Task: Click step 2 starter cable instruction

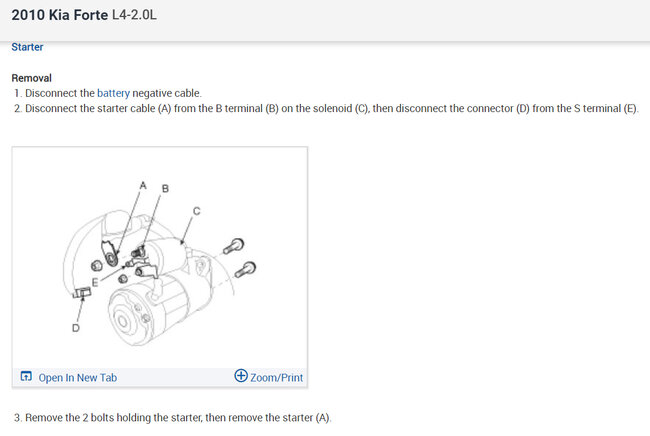Action: pos(326,109)
